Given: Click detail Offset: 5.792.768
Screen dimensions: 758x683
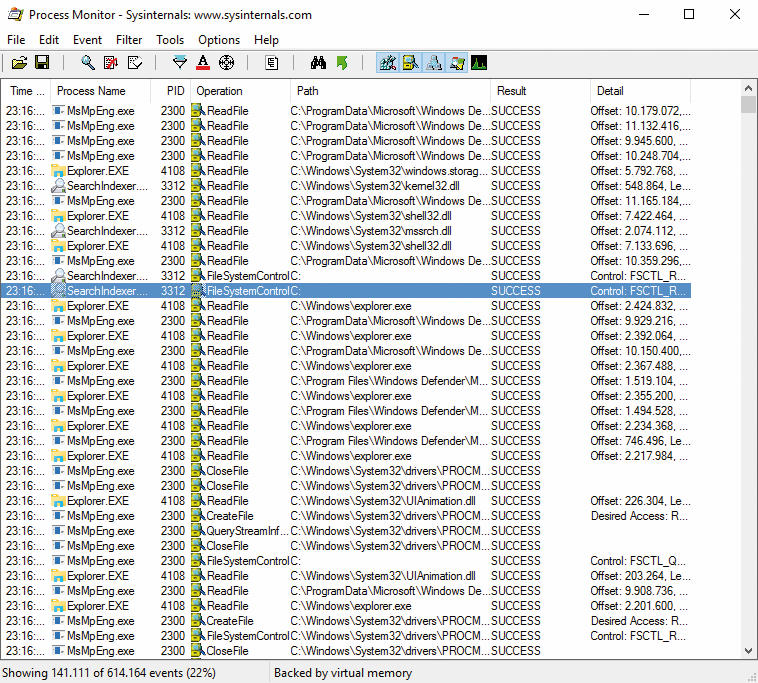Looking at the screenshot, I should (x=639, y=171).
